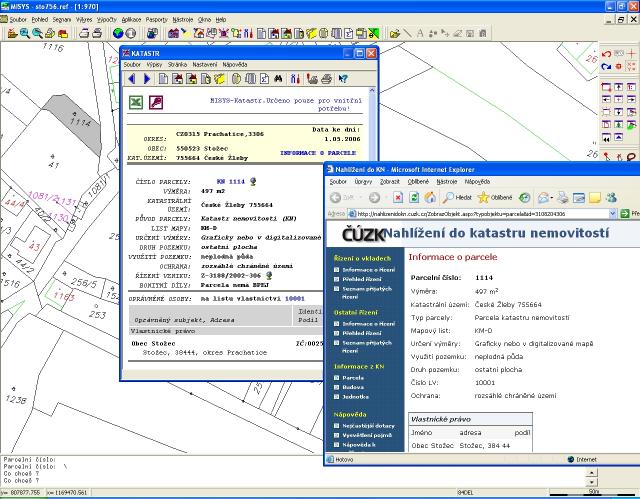The height and width of the screenshot is (499, 640).
Task: Click the Vysvětlení pojmů link
Action: (x=367, y=435)
